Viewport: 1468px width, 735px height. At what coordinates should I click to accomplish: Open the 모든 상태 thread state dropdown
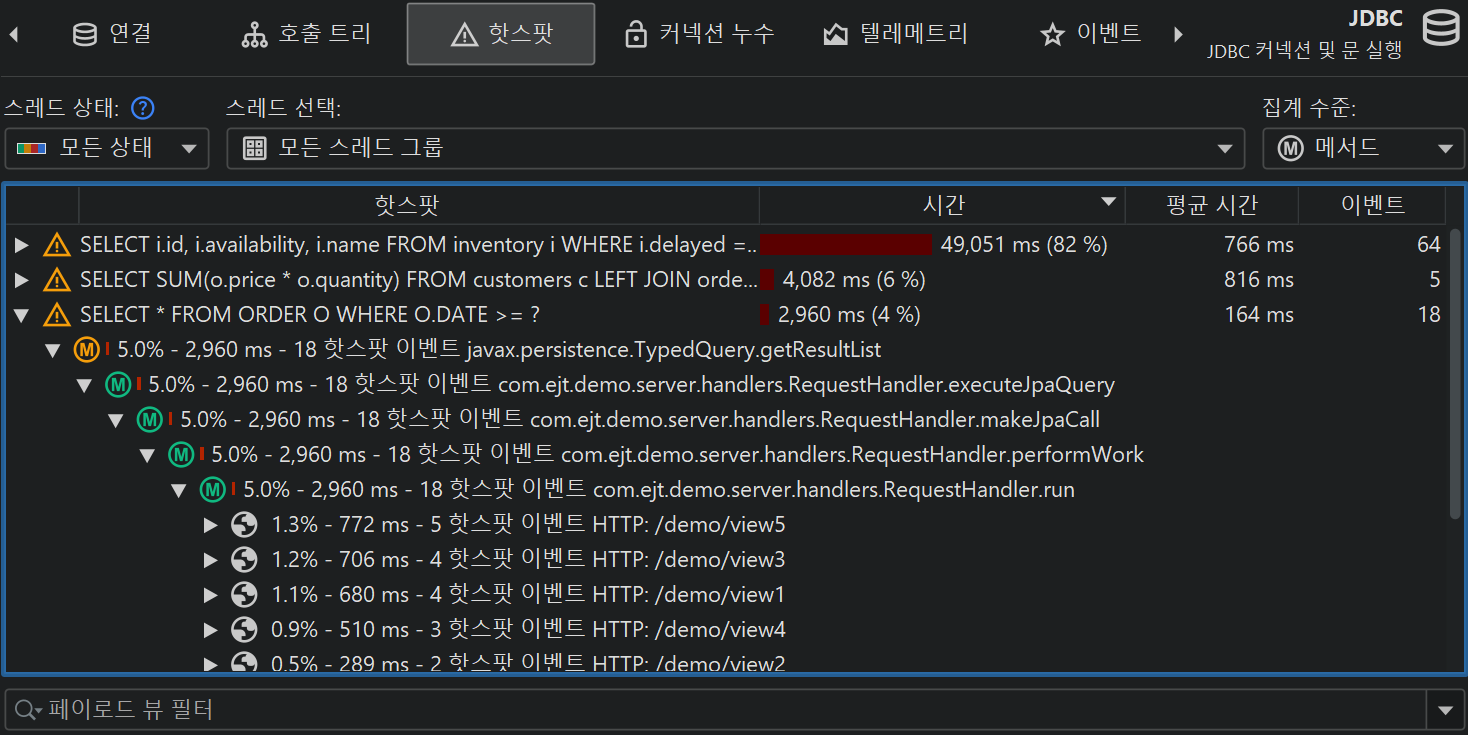(107, 148)
